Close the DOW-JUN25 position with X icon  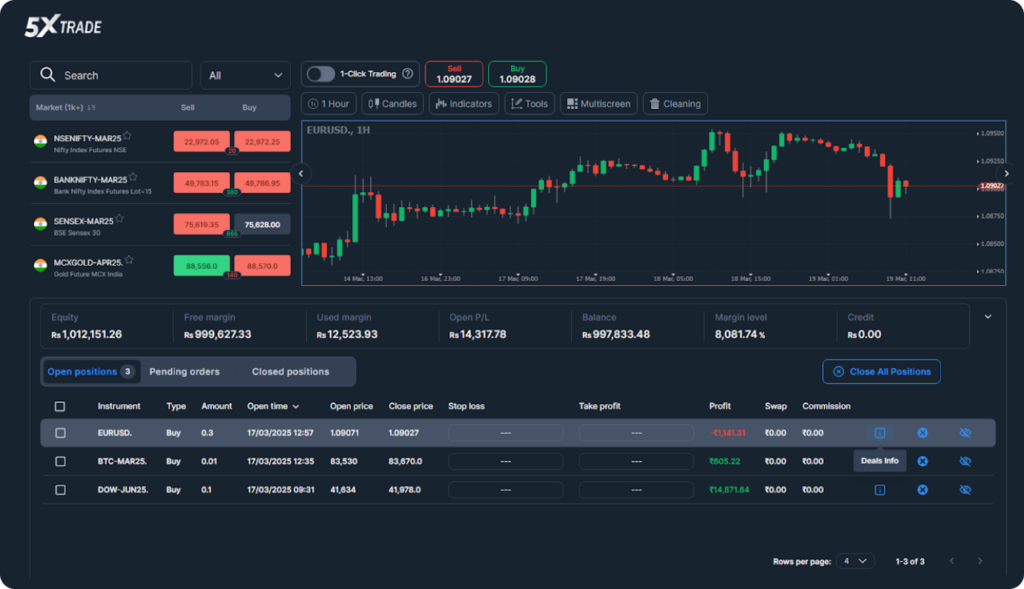coord(922,490)
